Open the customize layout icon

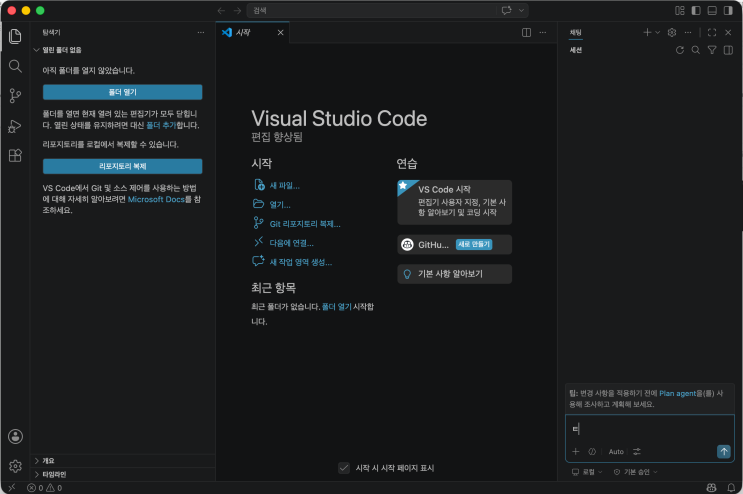click(x=680, y=10)
